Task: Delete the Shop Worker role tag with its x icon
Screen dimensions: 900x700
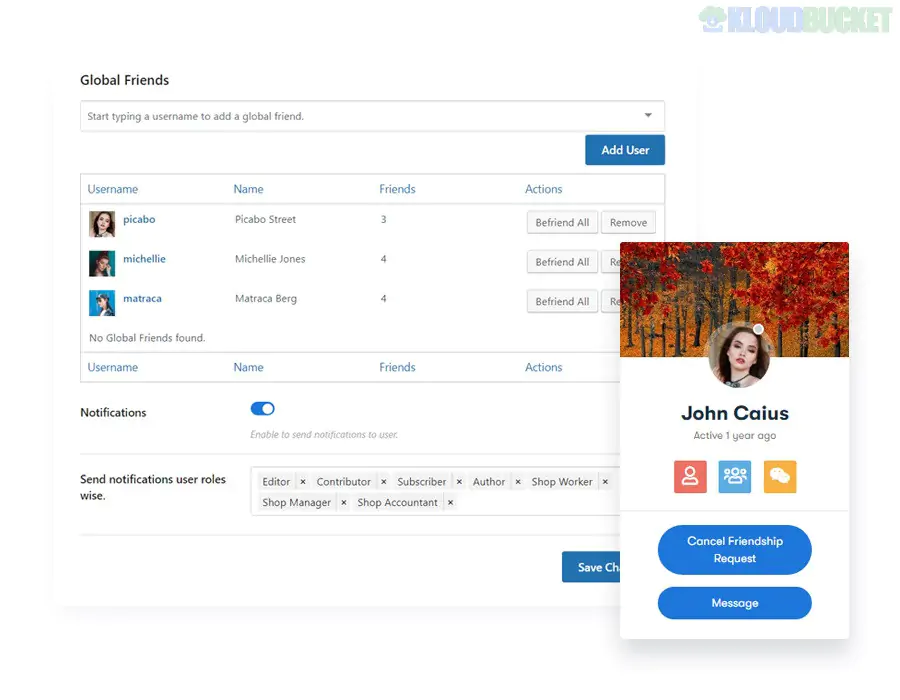Action: coord(605,481)
